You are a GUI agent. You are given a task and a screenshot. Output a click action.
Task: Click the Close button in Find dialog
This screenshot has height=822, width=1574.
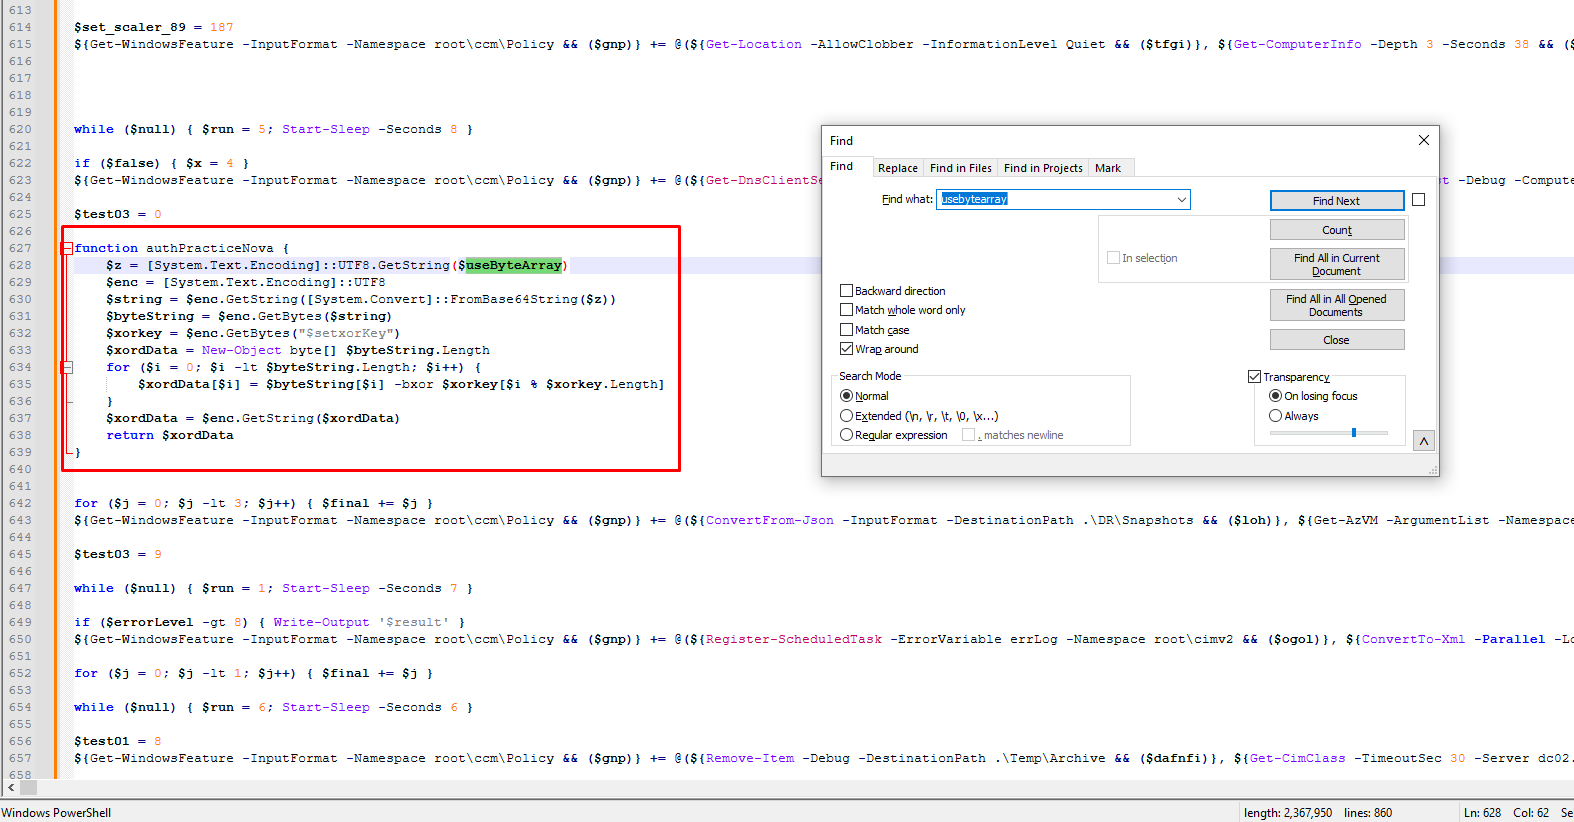[x=1337, y=340]
